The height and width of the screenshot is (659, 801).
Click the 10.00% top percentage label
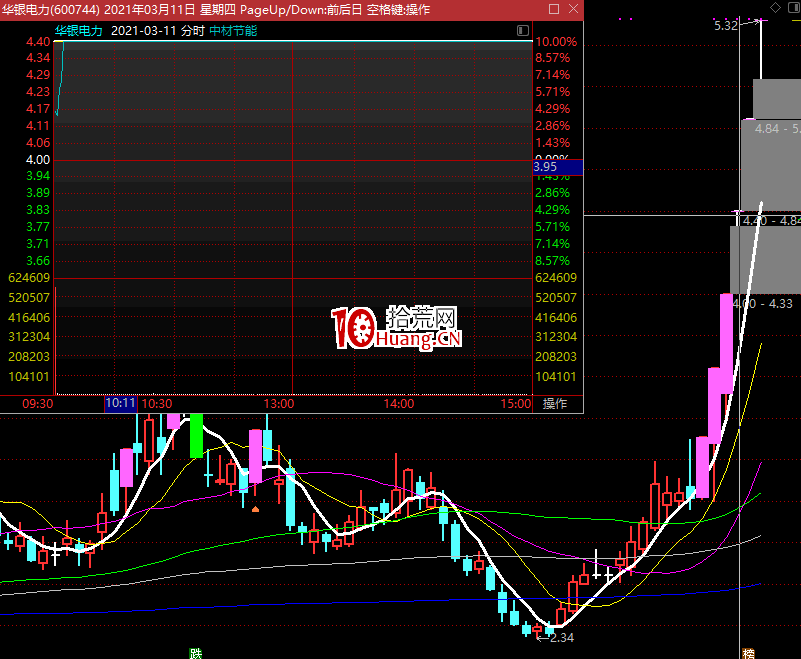[556, 42]
